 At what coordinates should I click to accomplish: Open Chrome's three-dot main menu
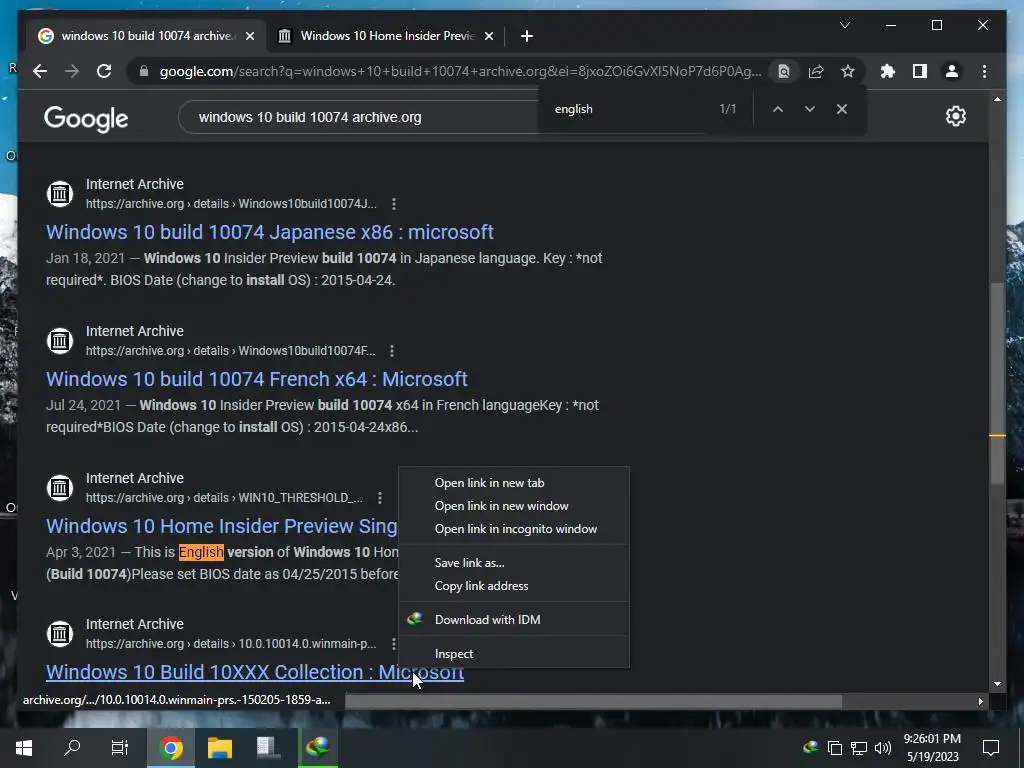pos(984,71)
